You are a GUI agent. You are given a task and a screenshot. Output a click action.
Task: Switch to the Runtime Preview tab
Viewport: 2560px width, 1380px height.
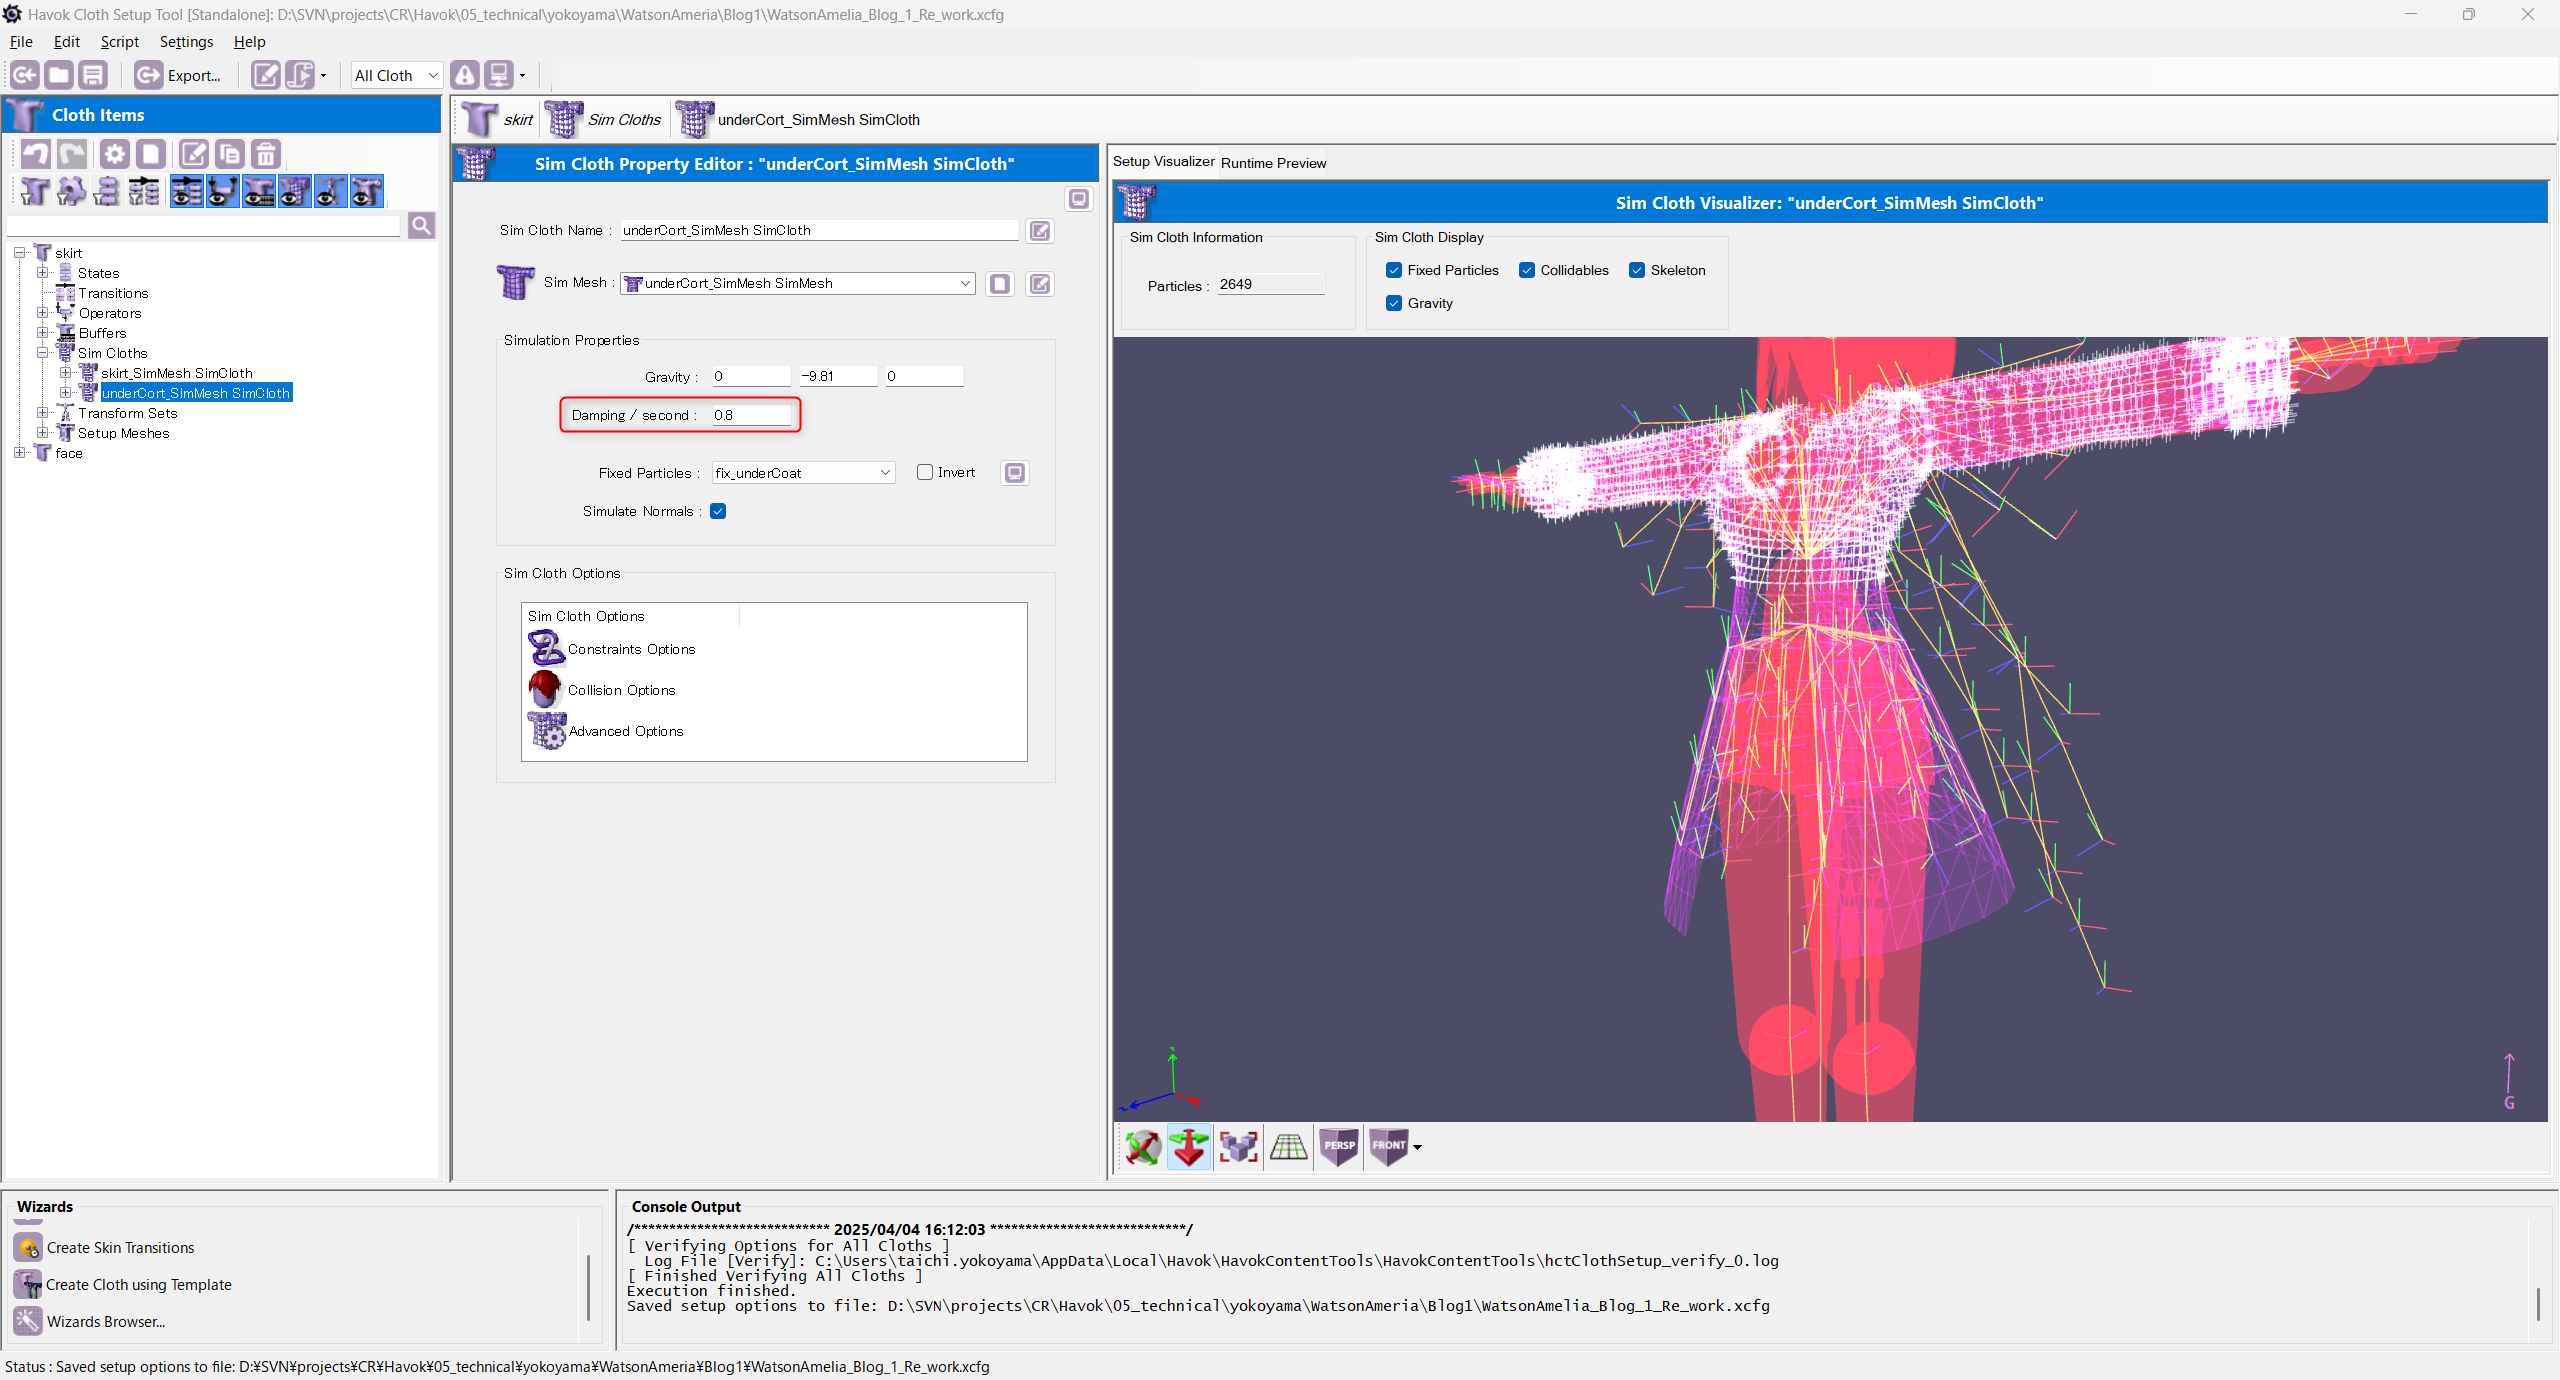coord(1273,163)
